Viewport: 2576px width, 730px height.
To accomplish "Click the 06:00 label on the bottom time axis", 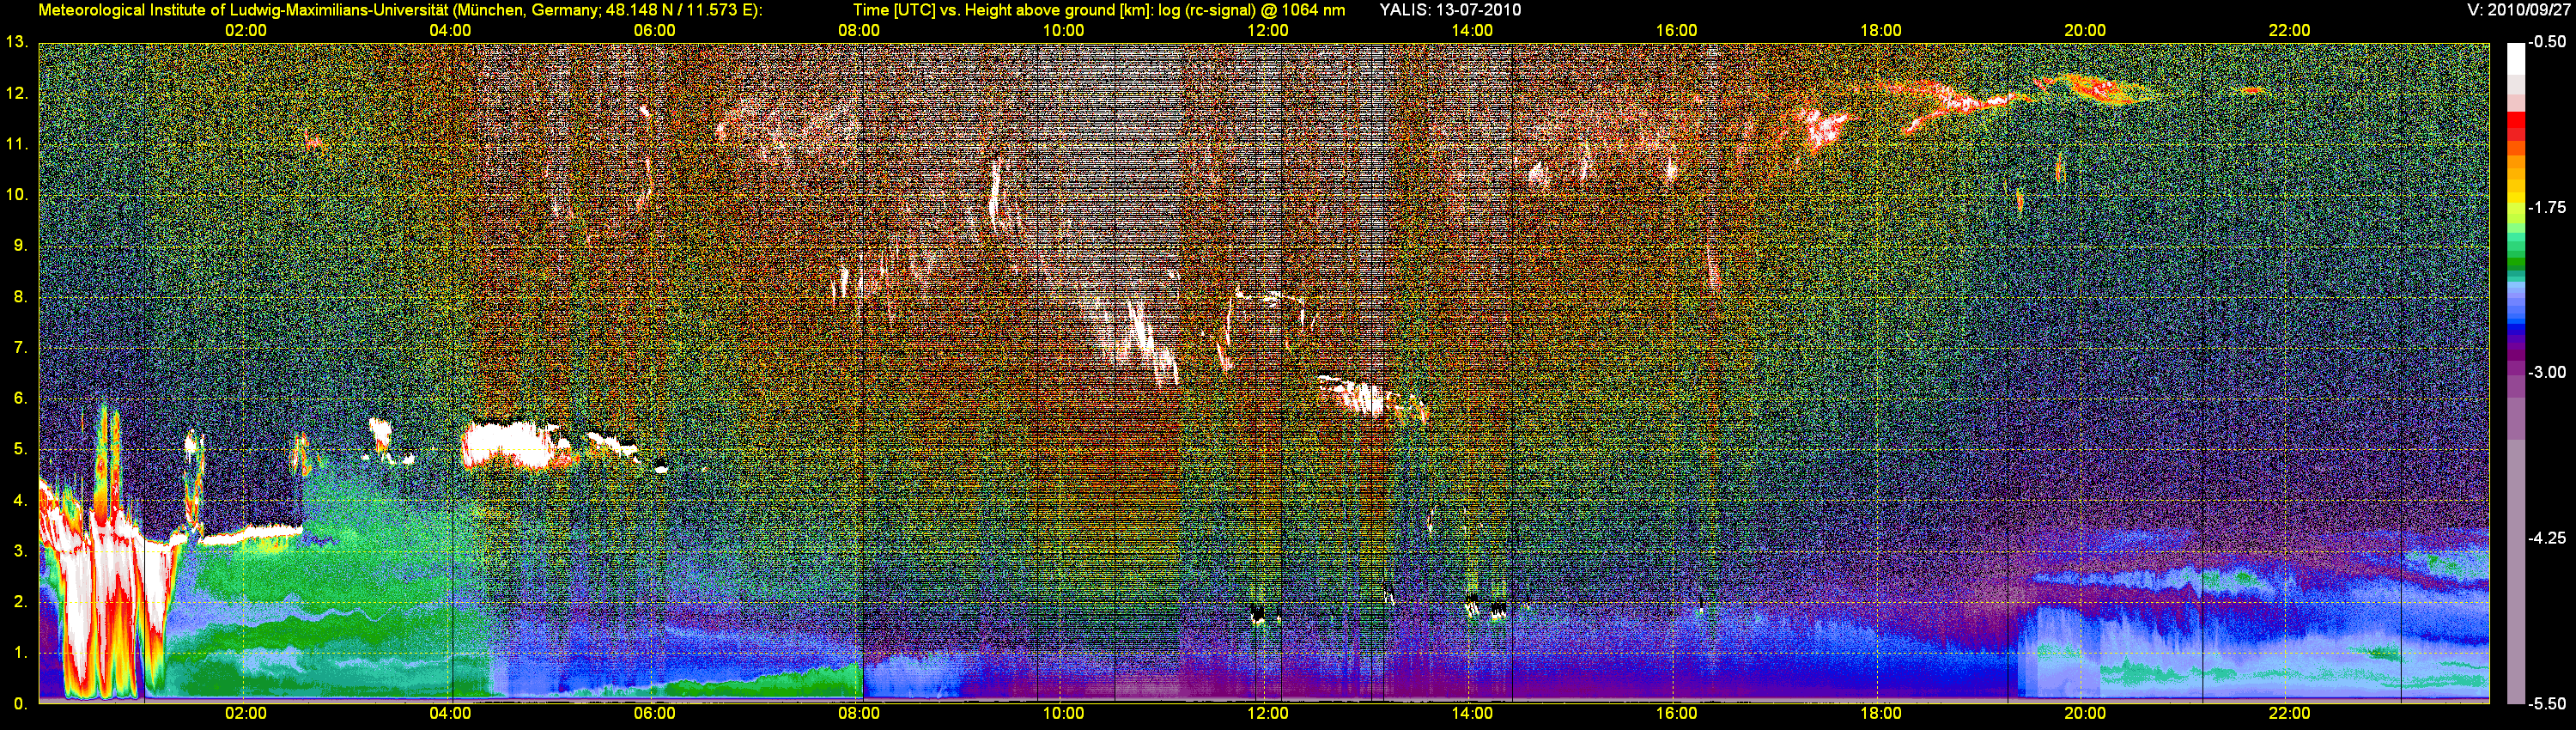I will point(654,713).
